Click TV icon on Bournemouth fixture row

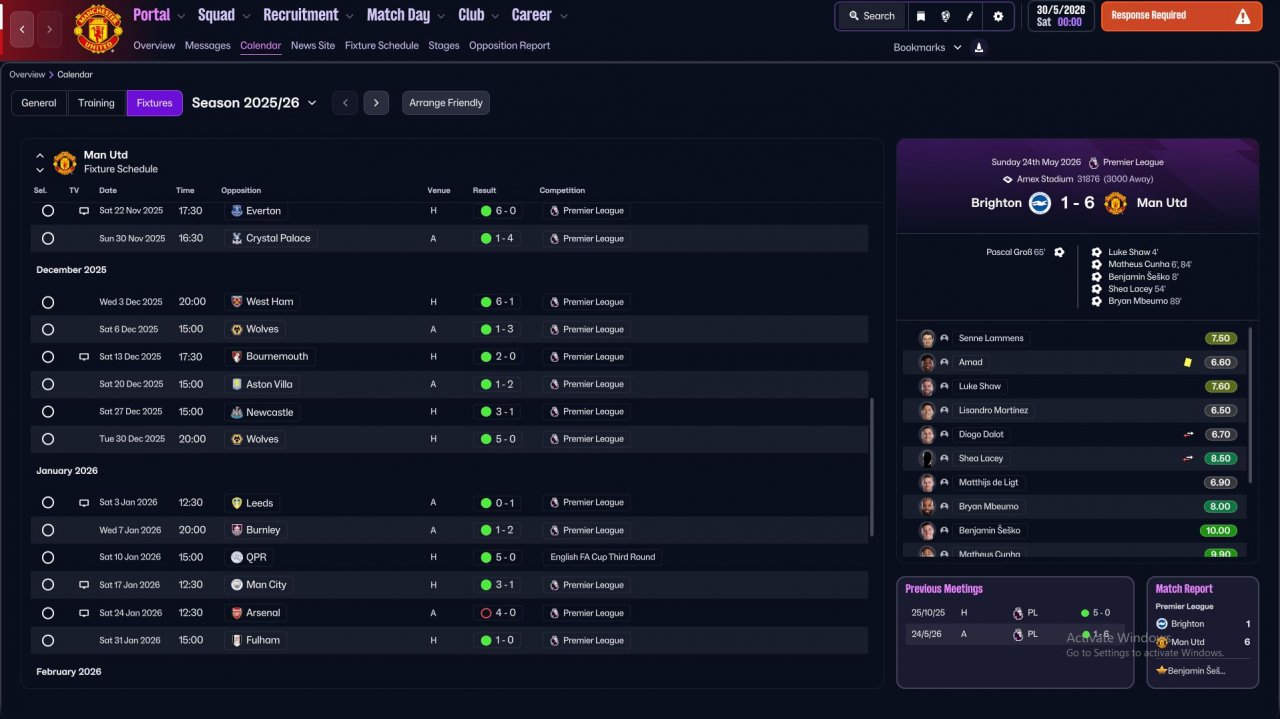tap(84, 357)
